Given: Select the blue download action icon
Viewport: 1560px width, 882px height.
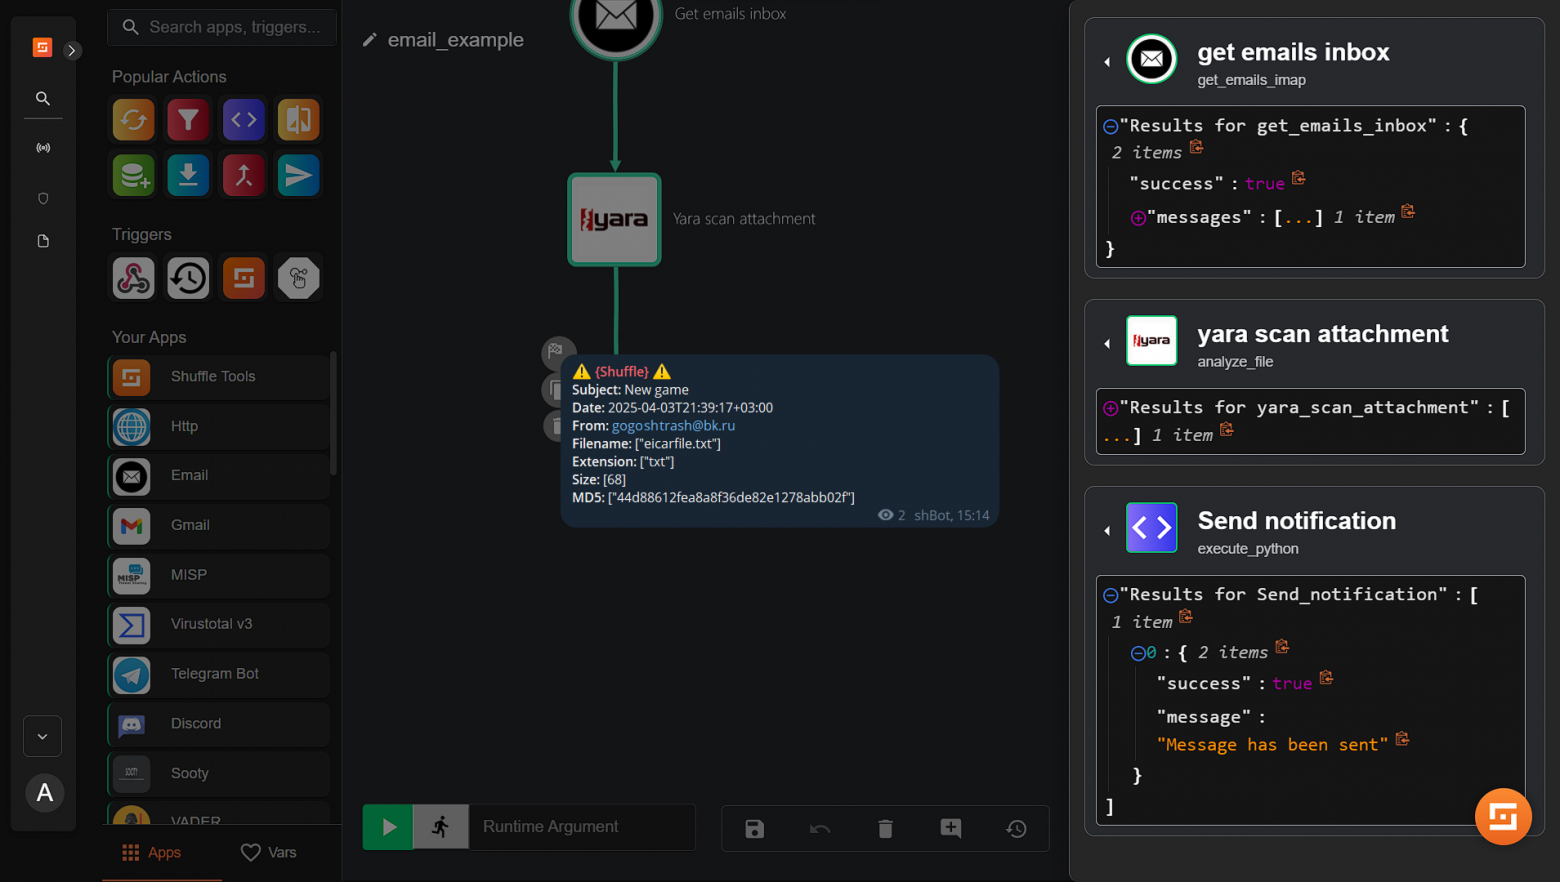Looking at the screenshot, I should tap(188, 175).
